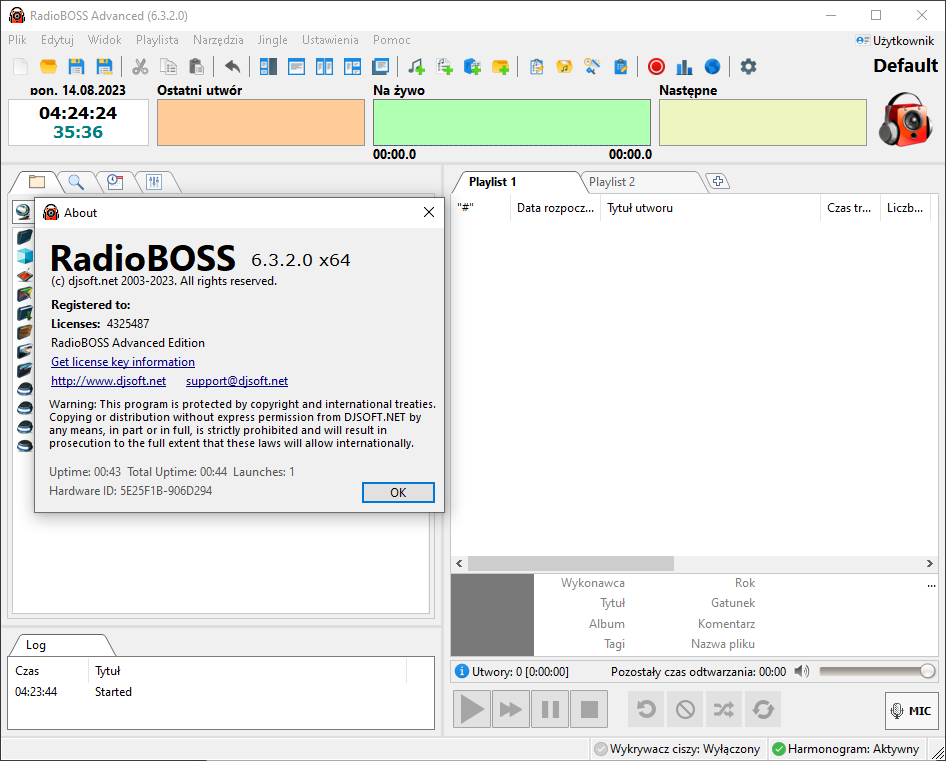Open the statistics bar chart icon

684,66
